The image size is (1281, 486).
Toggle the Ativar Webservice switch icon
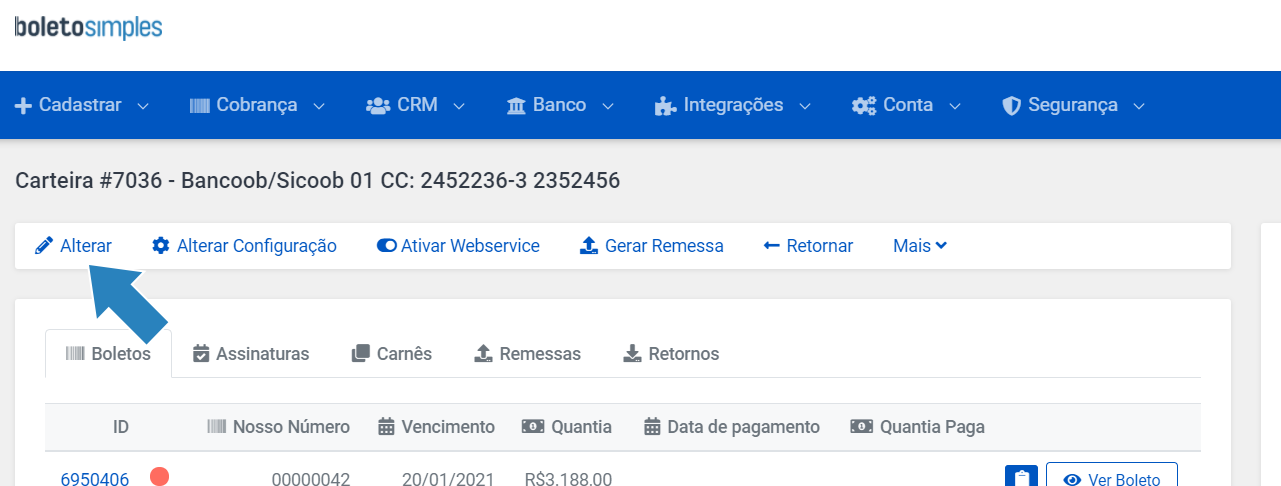[386, 245]
